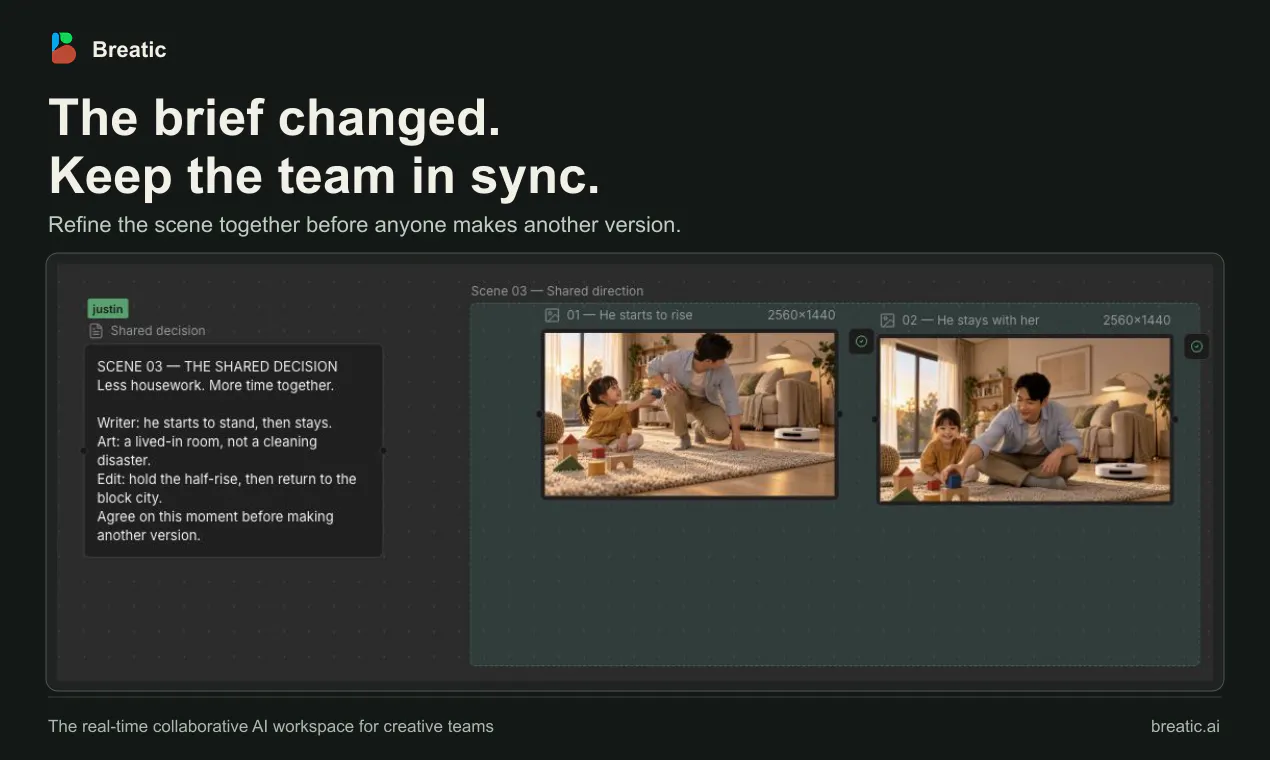This screenshot has width=1270, height=760.
Task: Click the Scene 03 — Shared direction group label
Action: tap(557, 291)
